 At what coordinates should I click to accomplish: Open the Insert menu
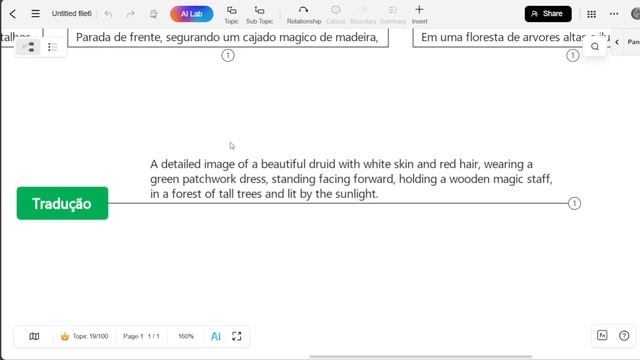coord(419,15)
